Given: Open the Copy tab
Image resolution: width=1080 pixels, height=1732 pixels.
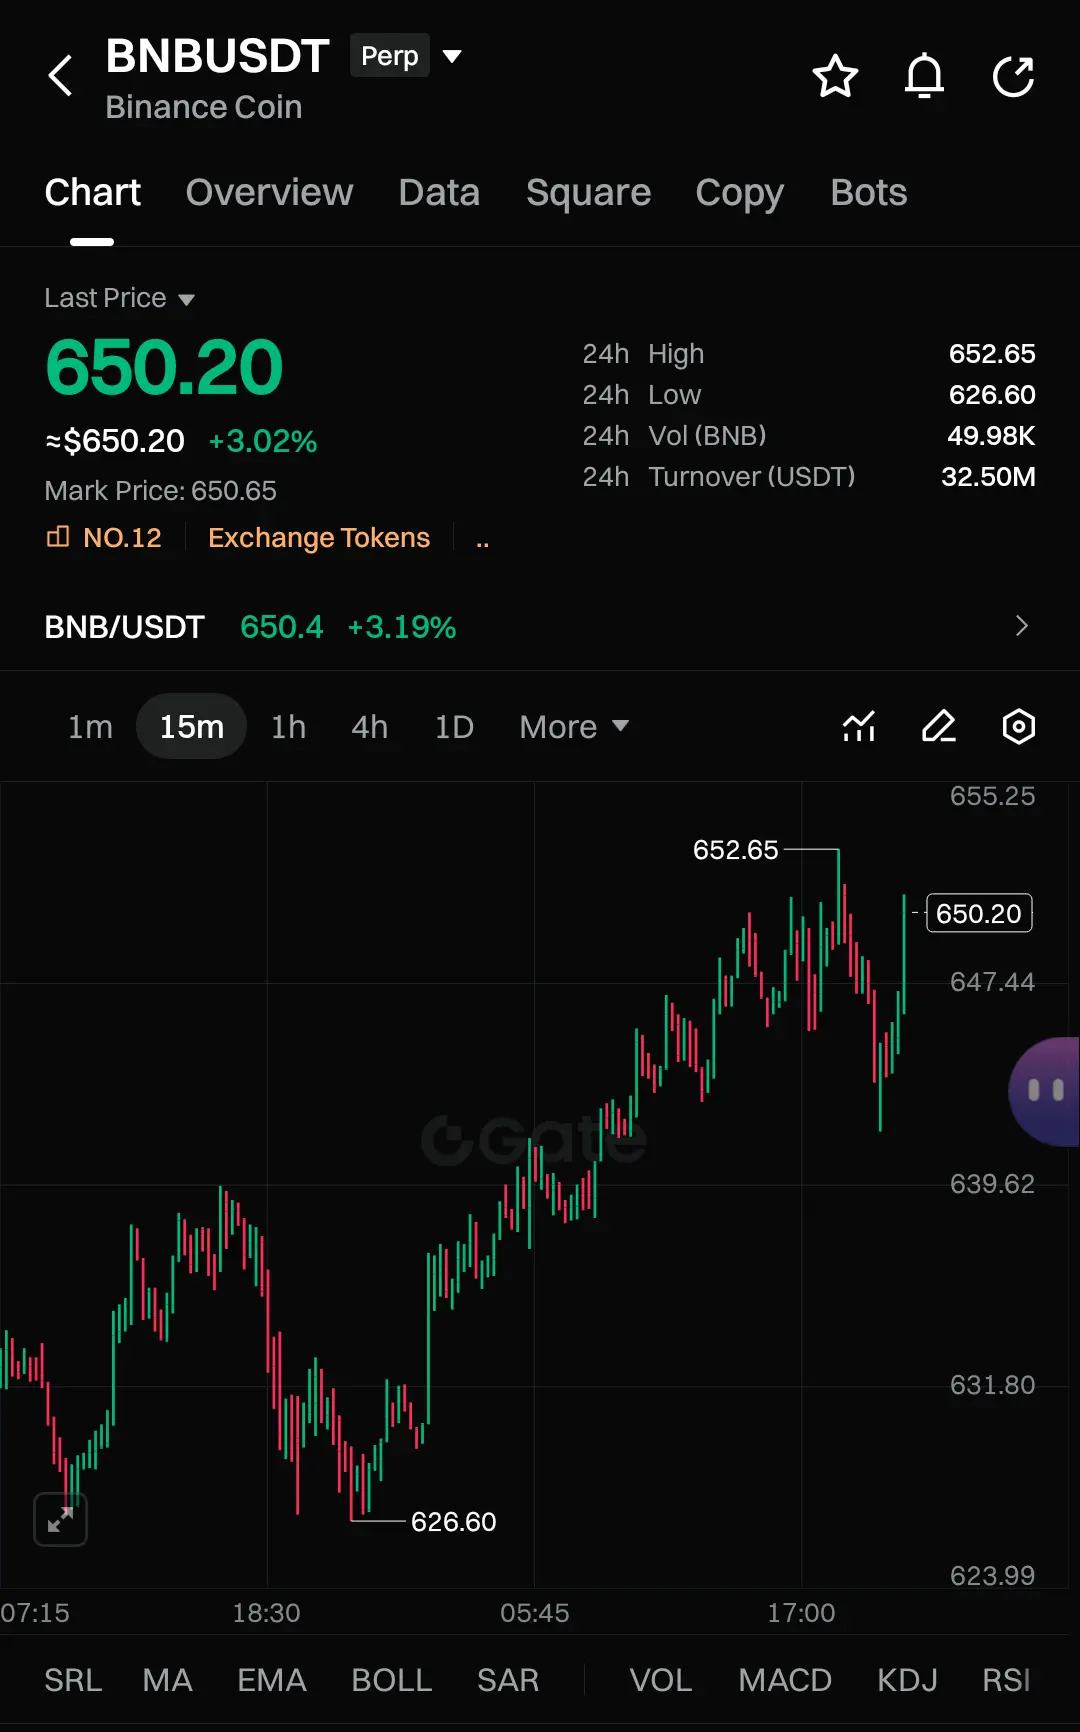Looking at the screenshot, I should [x=740, y=194].
